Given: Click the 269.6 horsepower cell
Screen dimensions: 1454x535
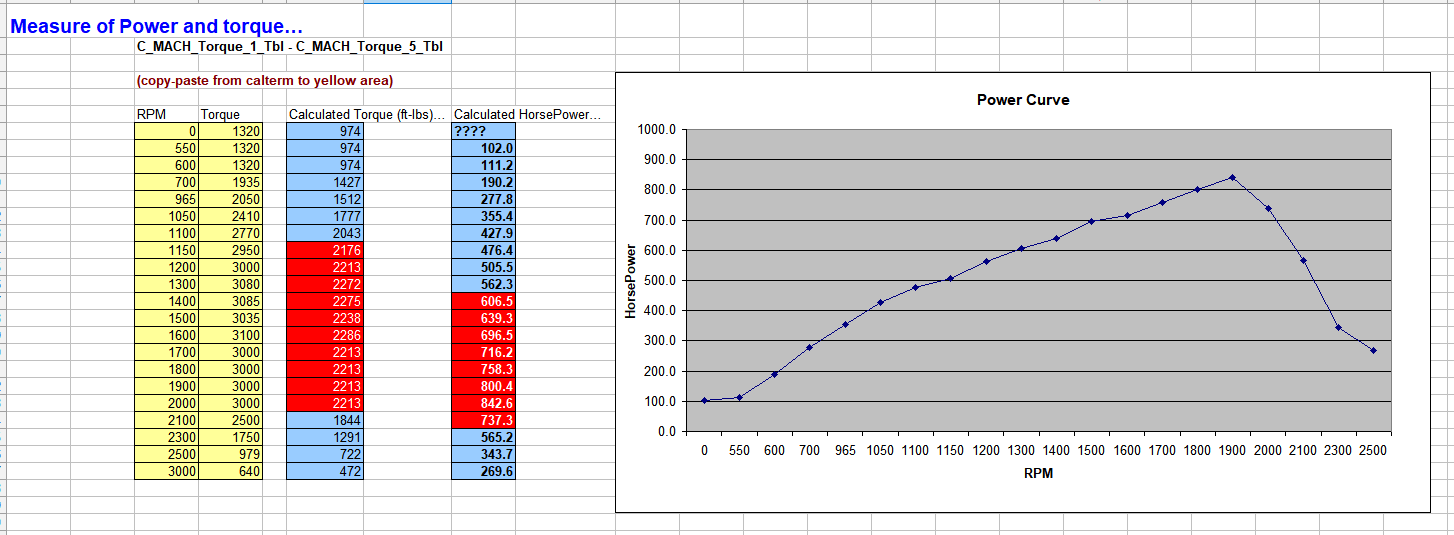Looking at the screenshot, I should [x=484, y=471].
